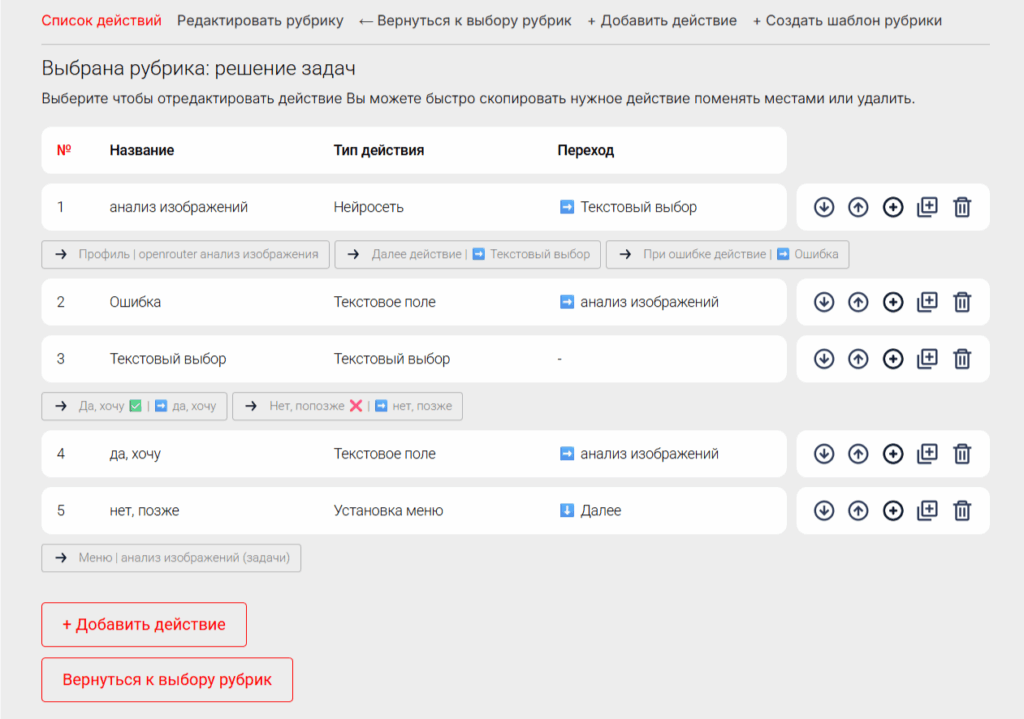
Task: Move 'Текстовый выбор' row down
Action: 823,359
